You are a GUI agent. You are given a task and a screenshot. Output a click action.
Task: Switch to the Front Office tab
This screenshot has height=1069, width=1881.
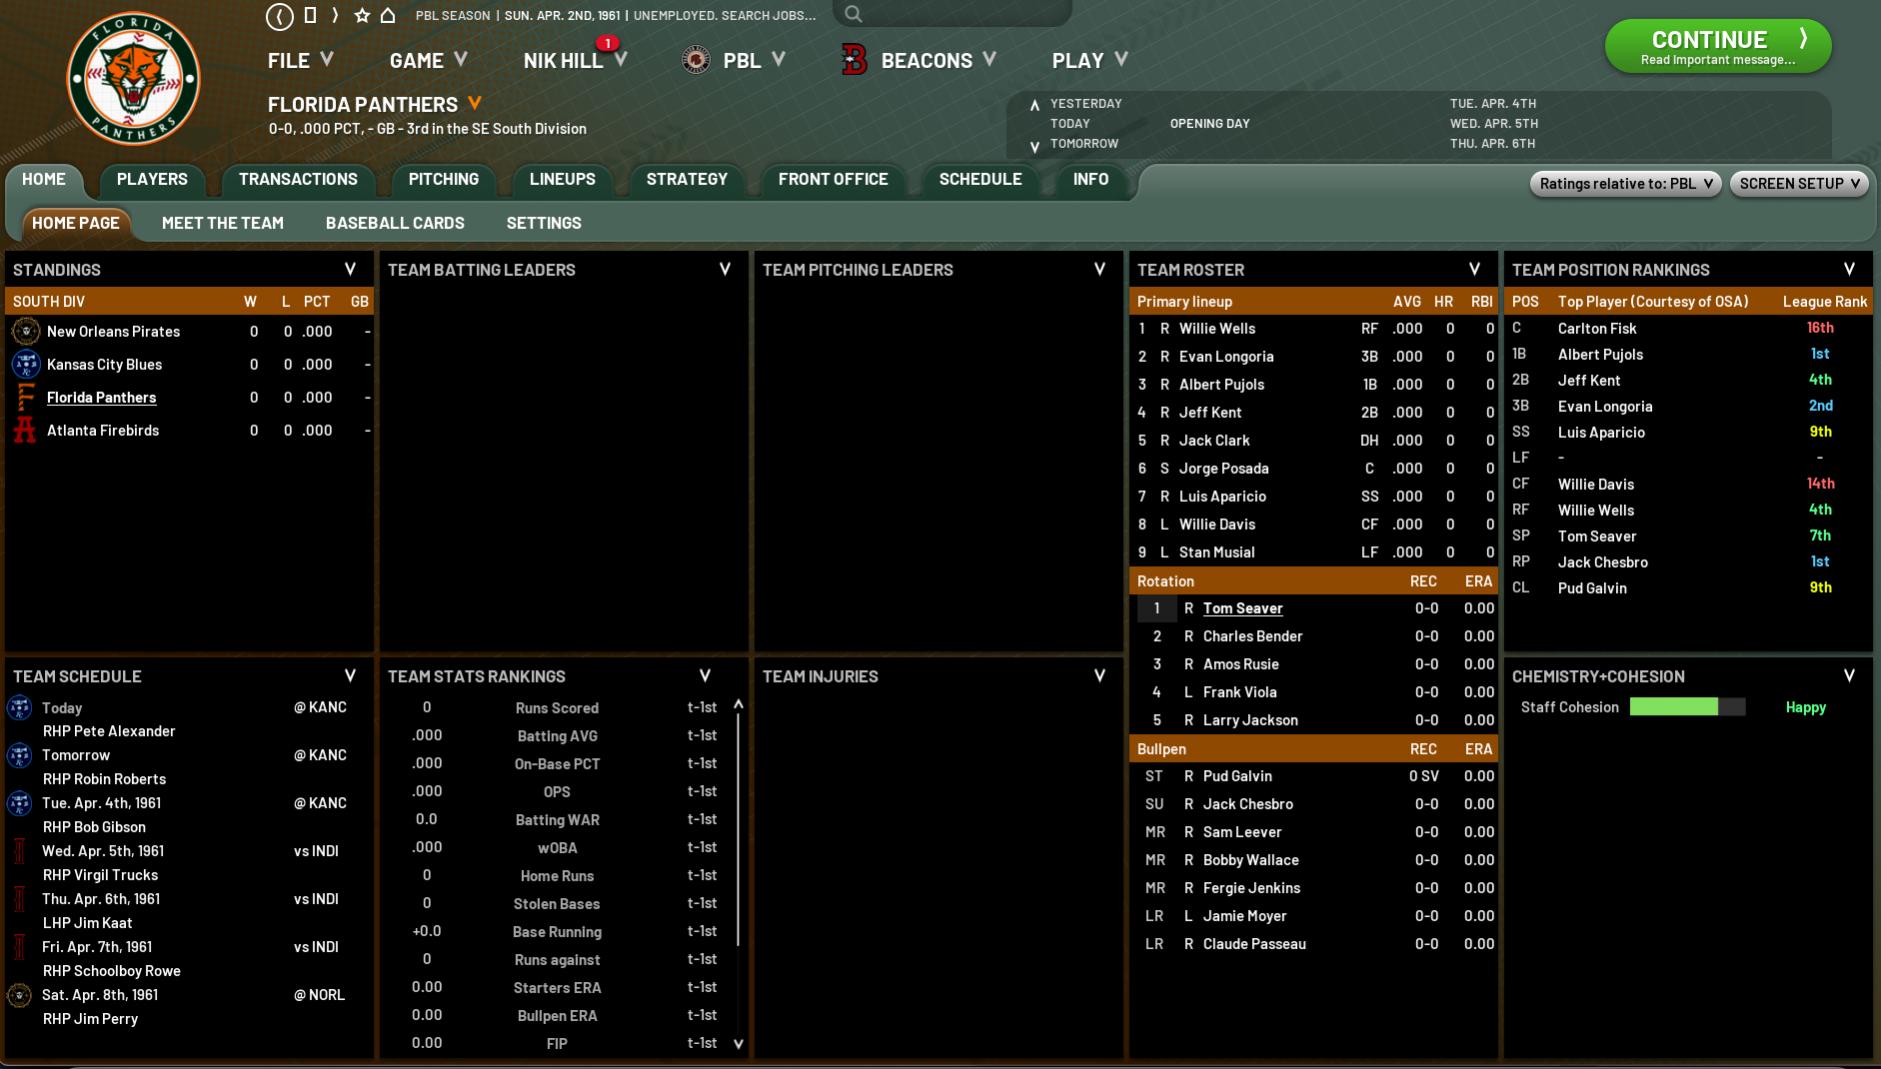click(832, 179)
